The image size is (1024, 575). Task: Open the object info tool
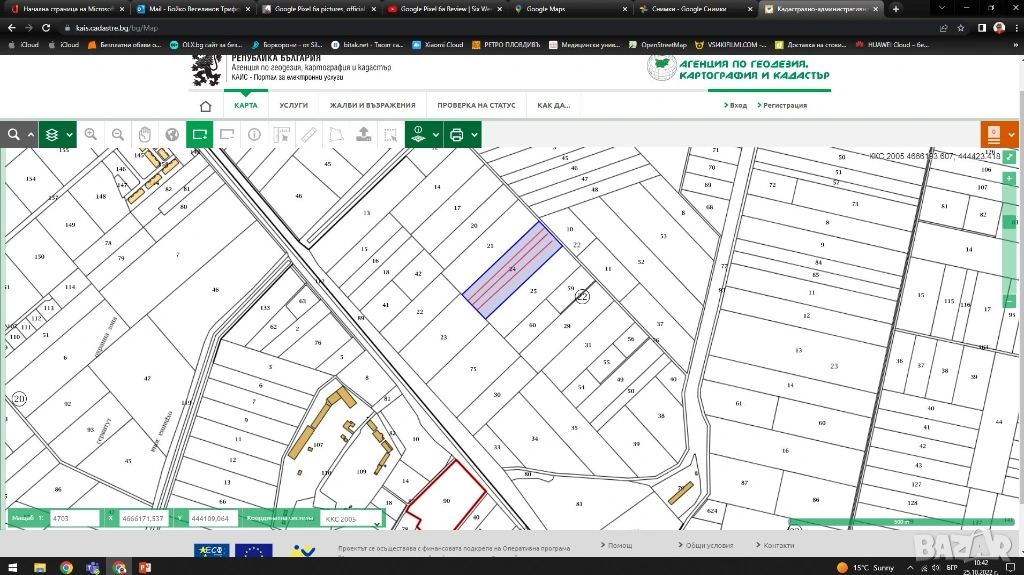[x=254, y=135]
